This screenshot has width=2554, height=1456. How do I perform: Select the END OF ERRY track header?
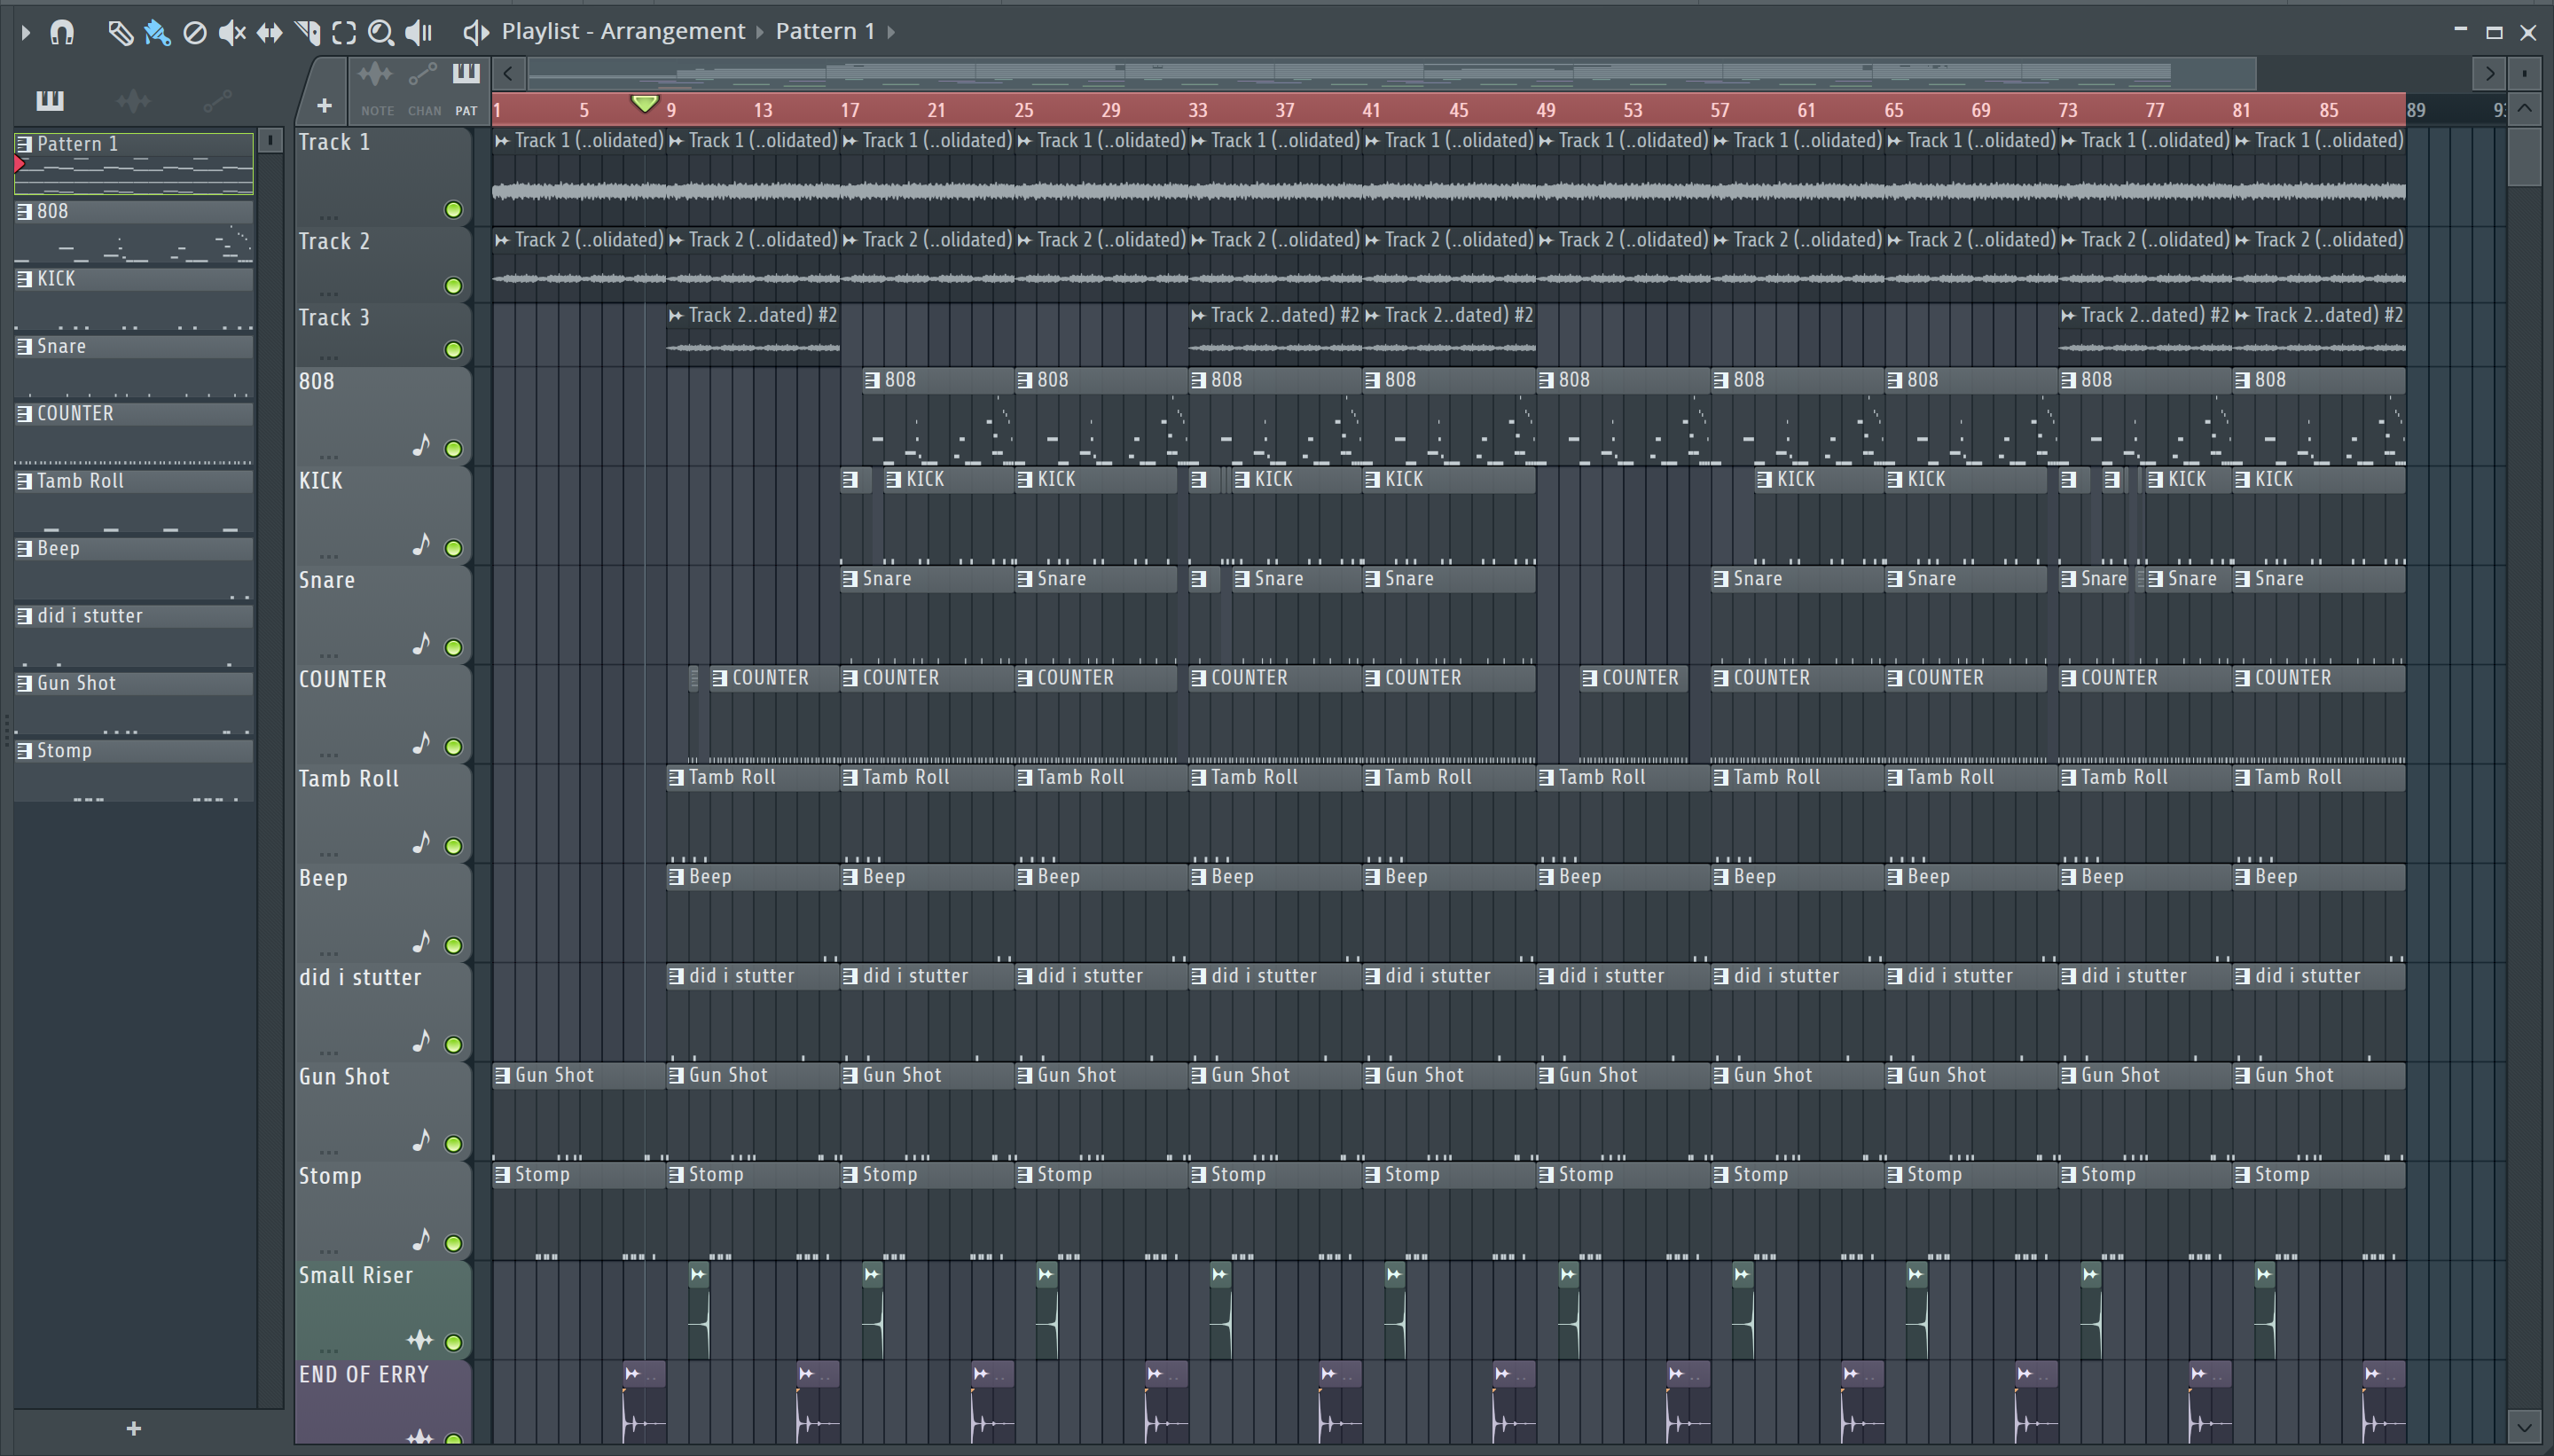pyautogui.click(x=383, y=1402)
